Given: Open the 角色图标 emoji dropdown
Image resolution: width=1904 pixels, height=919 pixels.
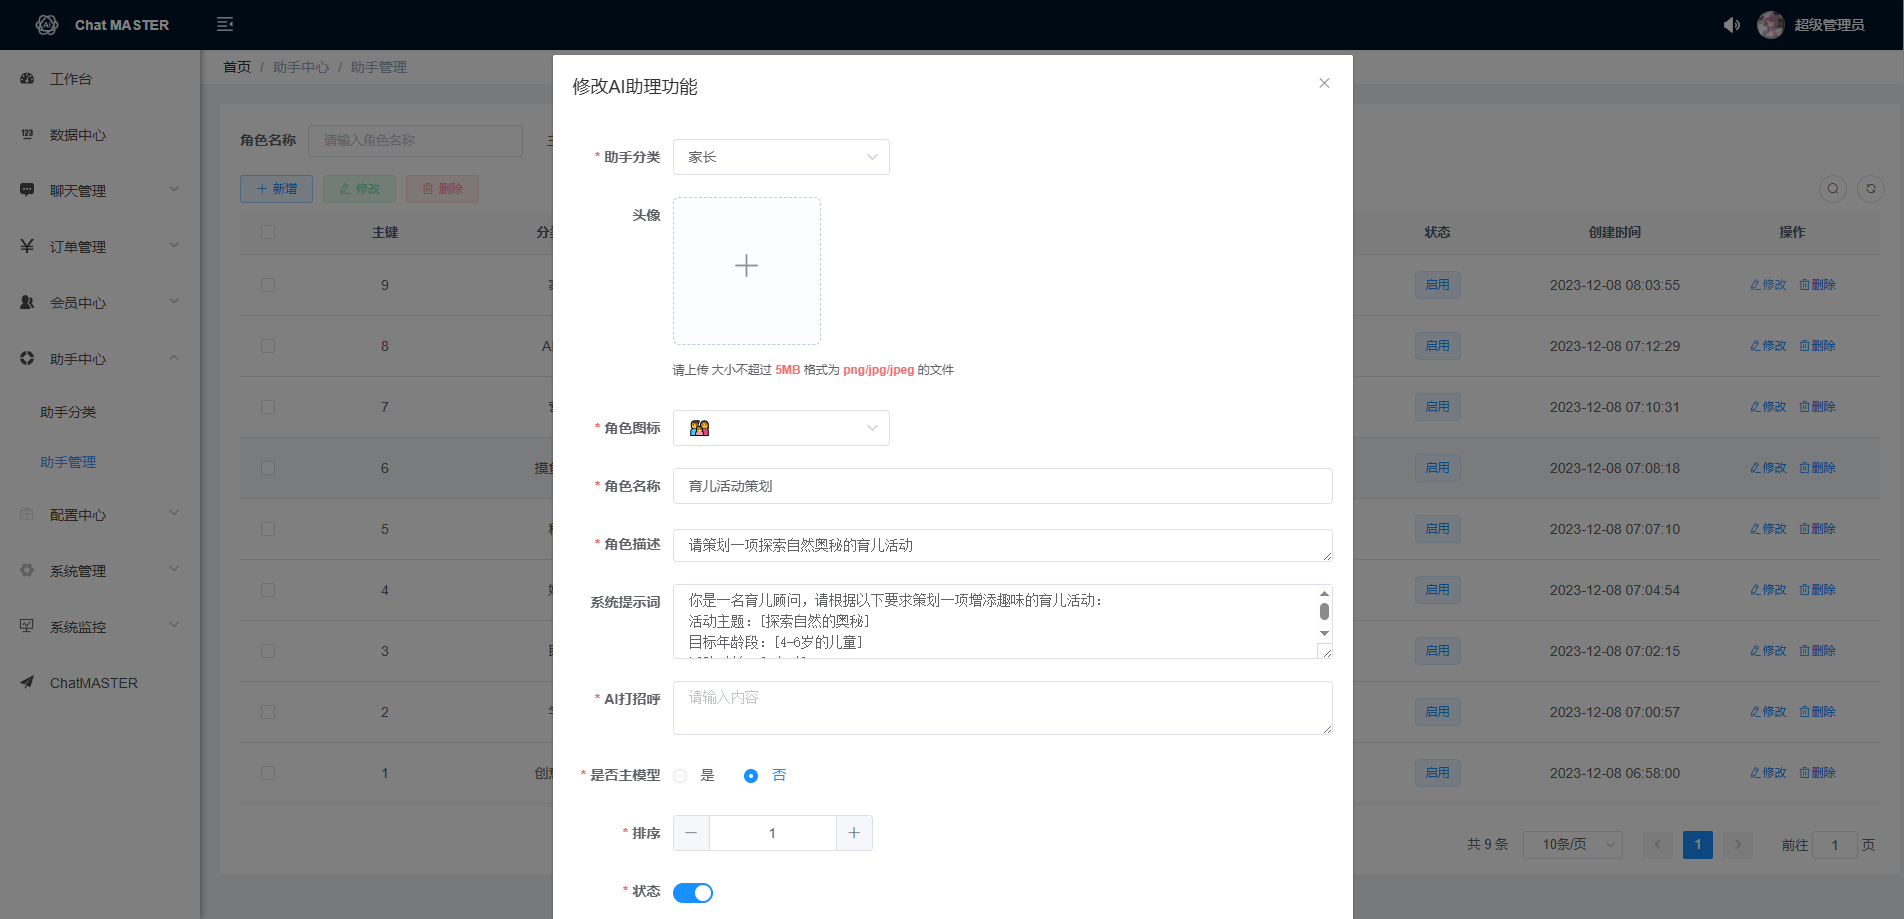Looking at the screenshot, I should pyautogui.click(x=780, y=428).
